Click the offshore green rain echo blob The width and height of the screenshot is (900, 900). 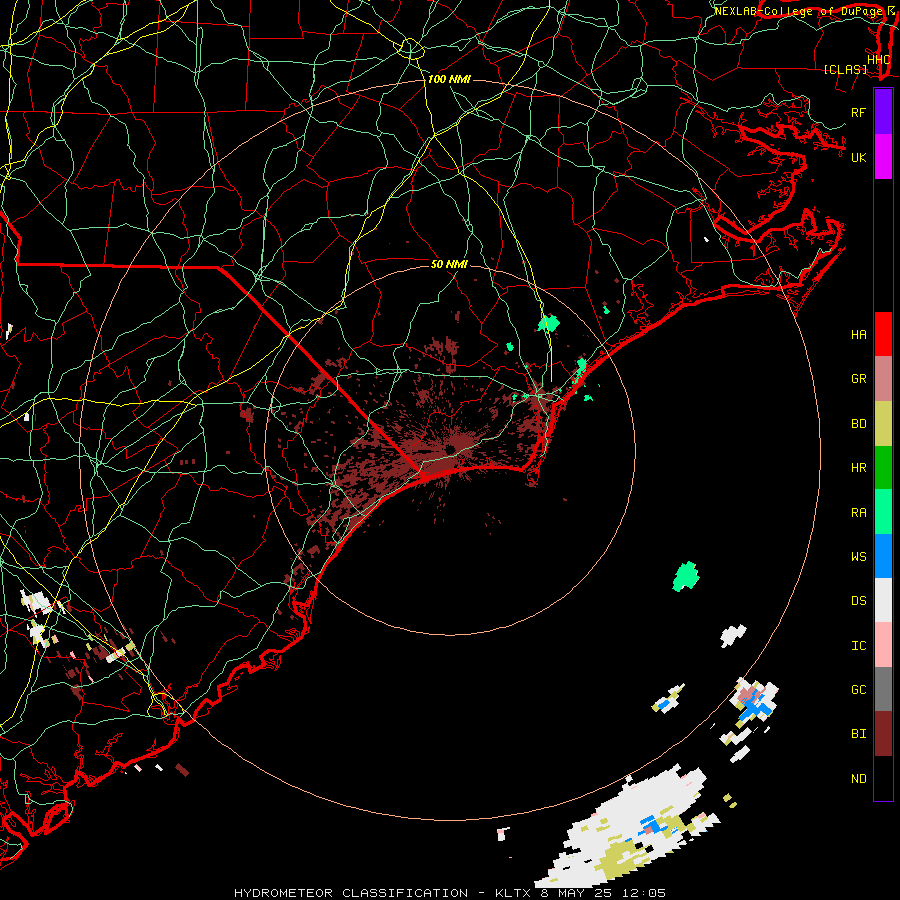coord(686,577)
